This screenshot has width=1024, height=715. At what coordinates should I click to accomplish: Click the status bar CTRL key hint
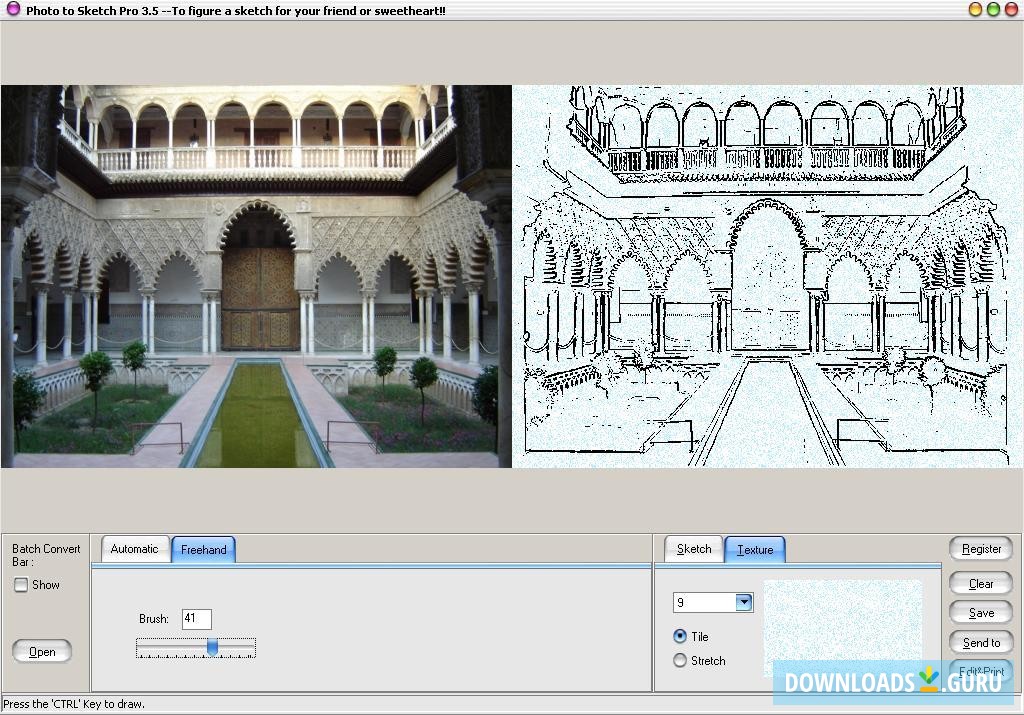[74, 704]
